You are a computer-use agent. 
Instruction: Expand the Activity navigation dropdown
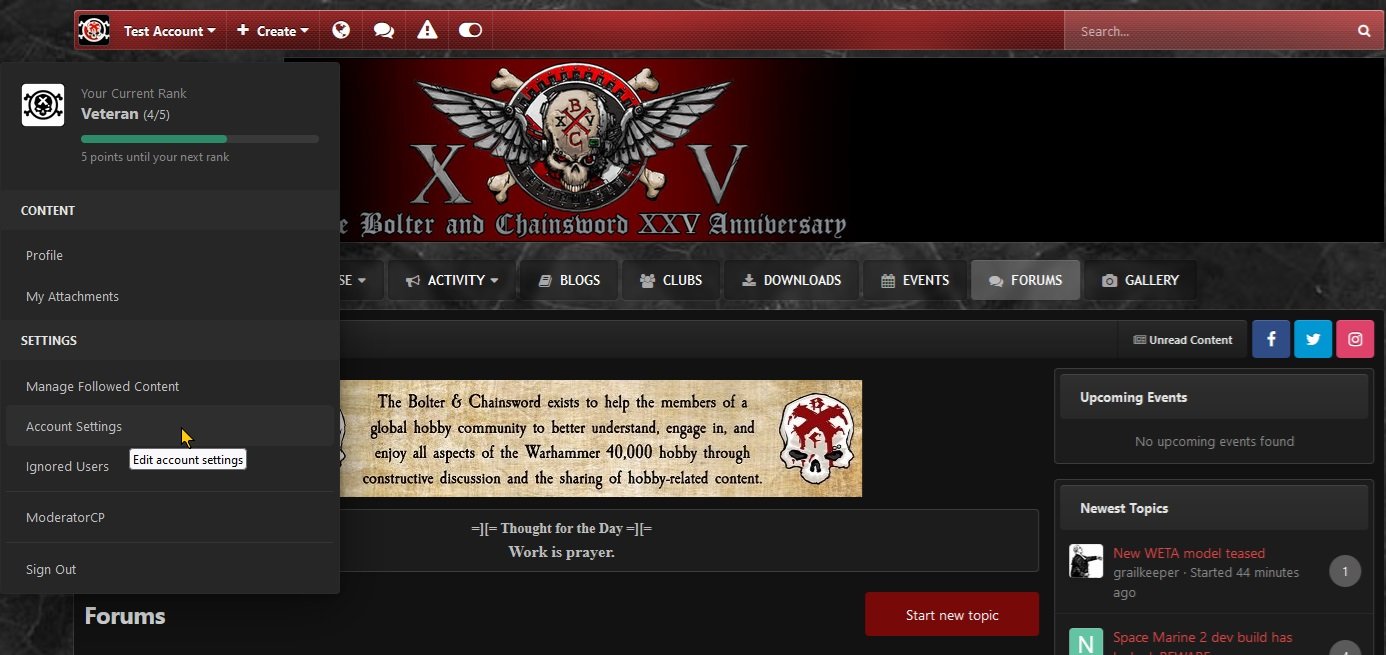pos(452,280)
